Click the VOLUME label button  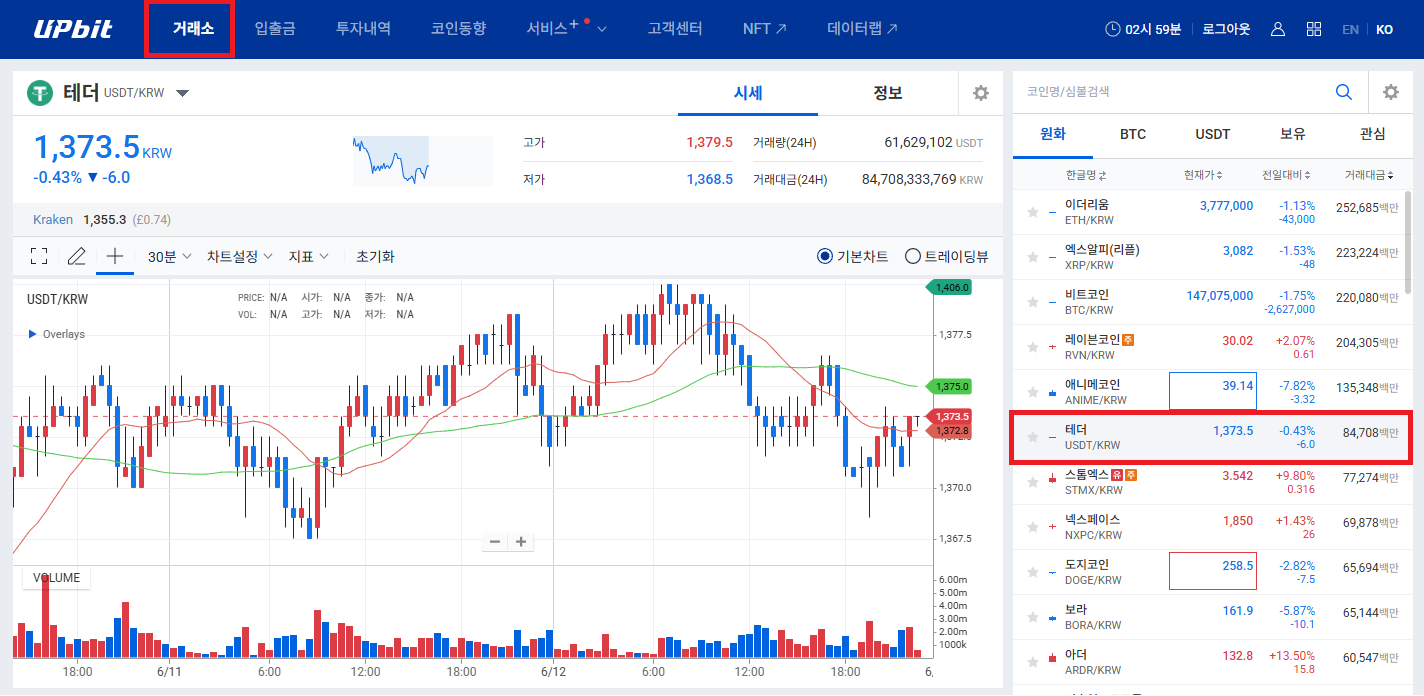[56, 578]
